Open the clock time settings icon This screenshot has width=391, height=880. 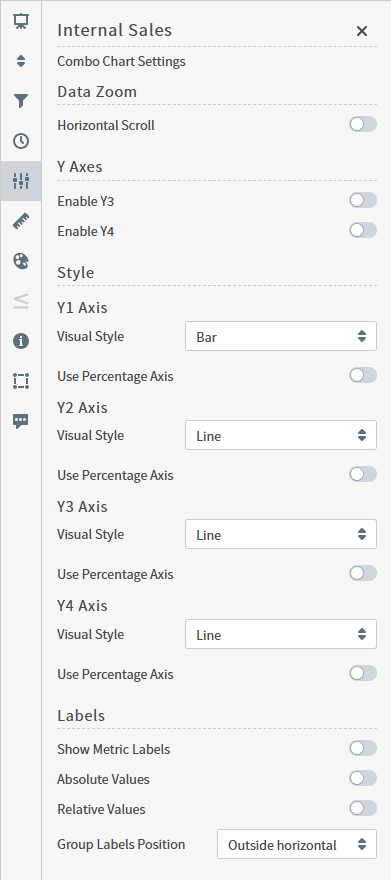pyautogui.click(x=21, y=141)
